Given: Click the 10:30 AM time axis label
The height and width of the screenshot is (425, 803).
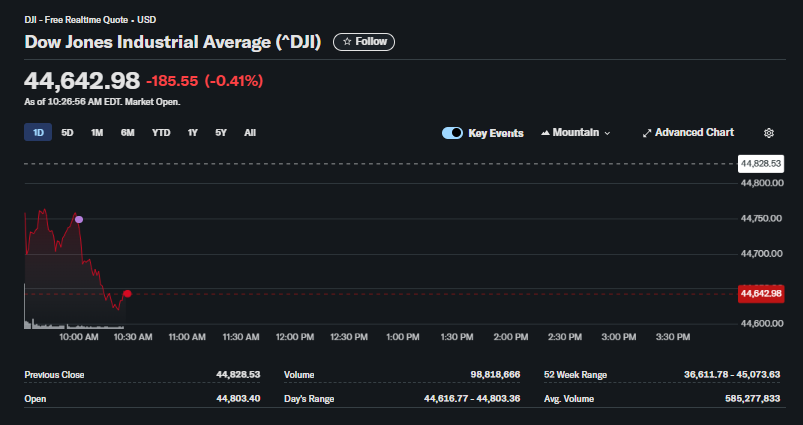Looking at the screenshot, I should click(x=133, y=337).
